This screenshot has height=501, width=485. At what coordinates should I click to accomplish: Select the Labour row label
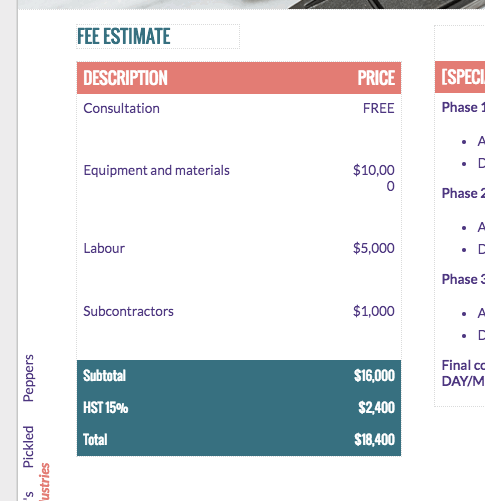104,248
